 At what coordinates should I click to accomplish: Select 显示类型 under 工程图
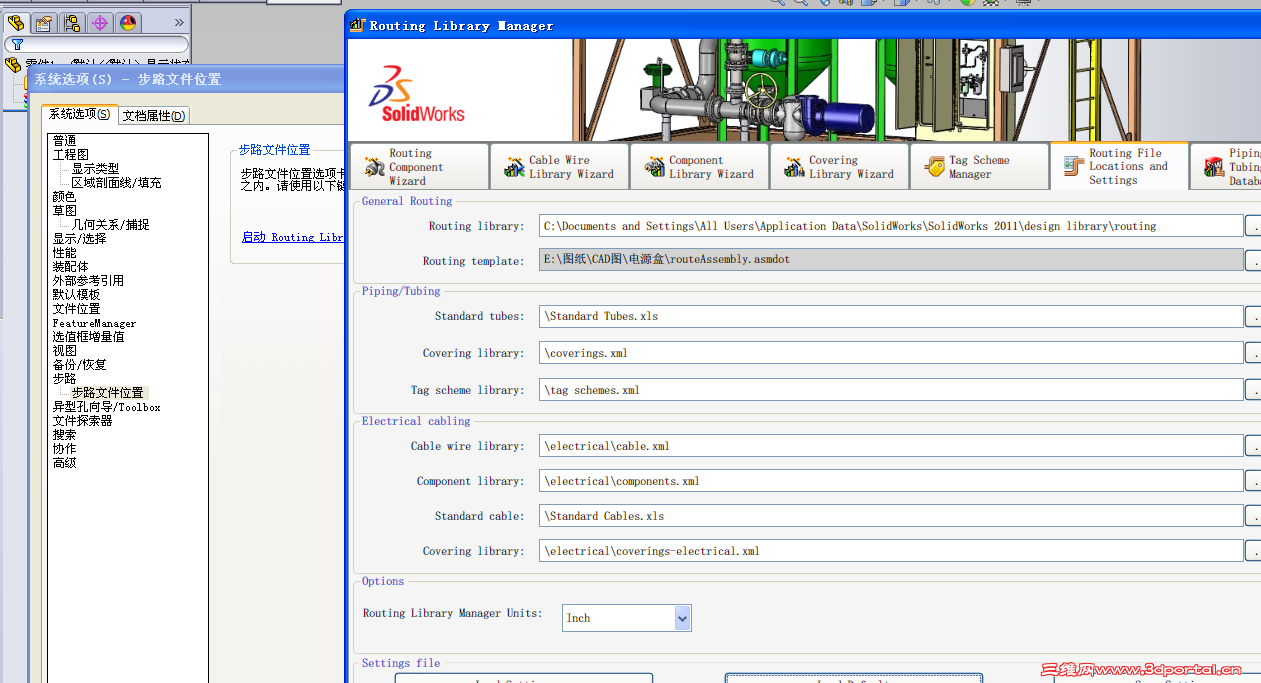[95, 169]
